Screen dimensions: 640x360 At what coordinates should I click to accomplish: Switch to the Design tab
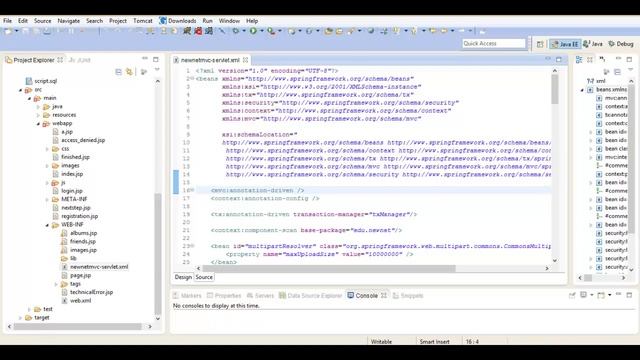pyautogui.click(x=183, y=277)
